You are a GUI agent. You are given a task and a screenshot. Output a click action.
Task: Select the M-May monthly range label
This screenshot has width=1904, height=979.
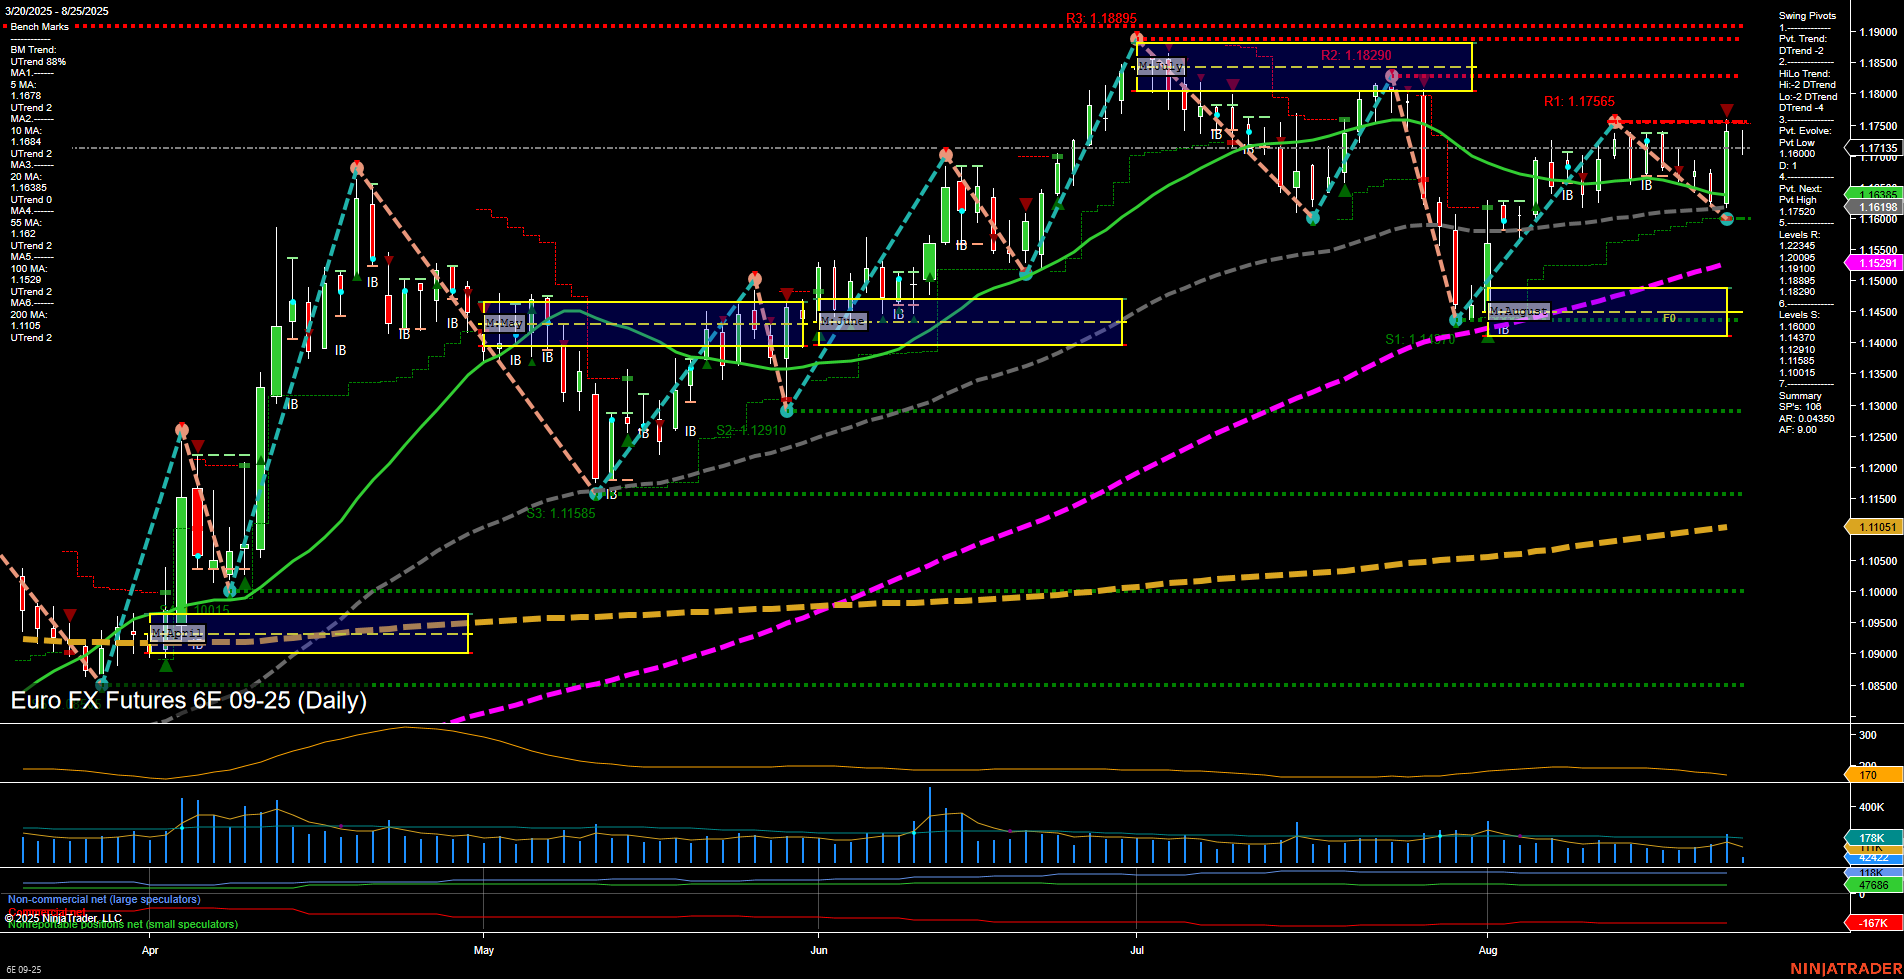[x=504, y=323]
